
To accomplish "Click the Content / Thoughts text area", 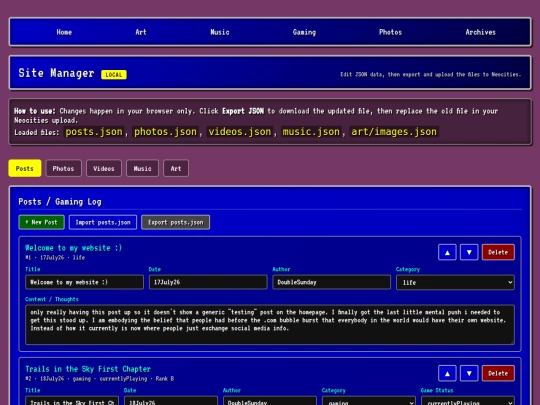I will (x=270, y=325).
